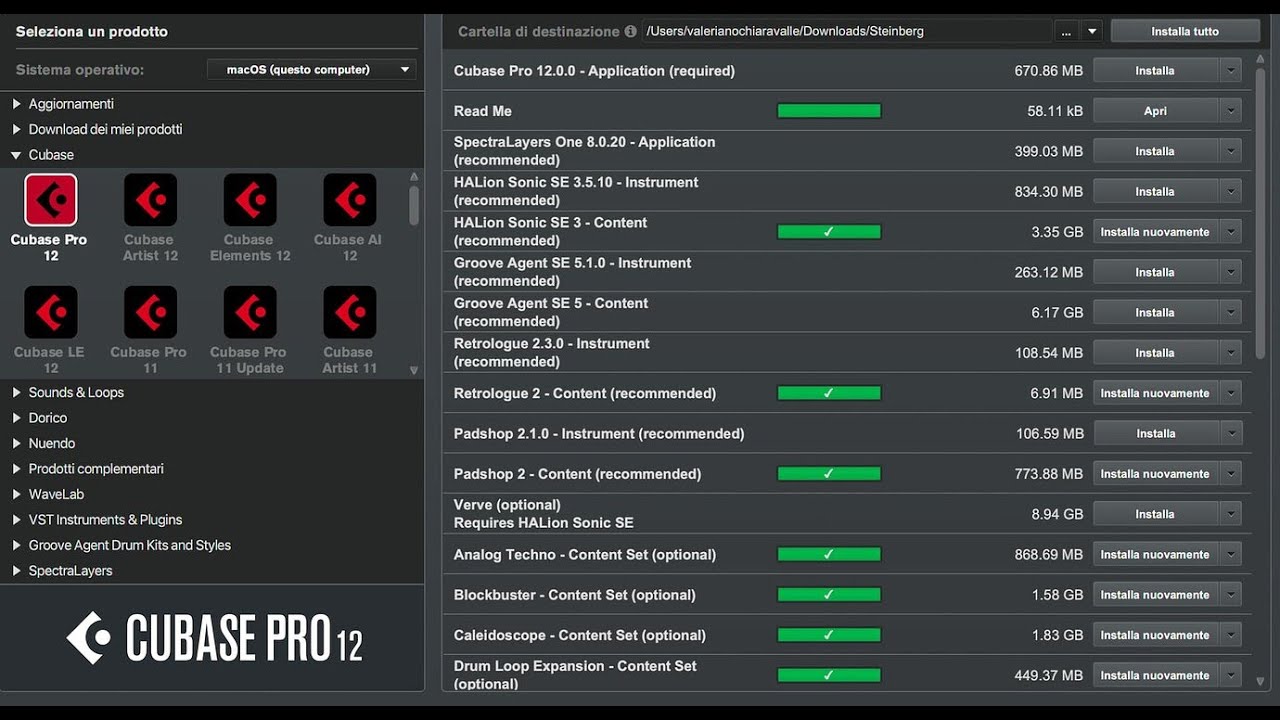
Task: Select the Cubase Pro 12 product icon
Action: click(50, 200)
